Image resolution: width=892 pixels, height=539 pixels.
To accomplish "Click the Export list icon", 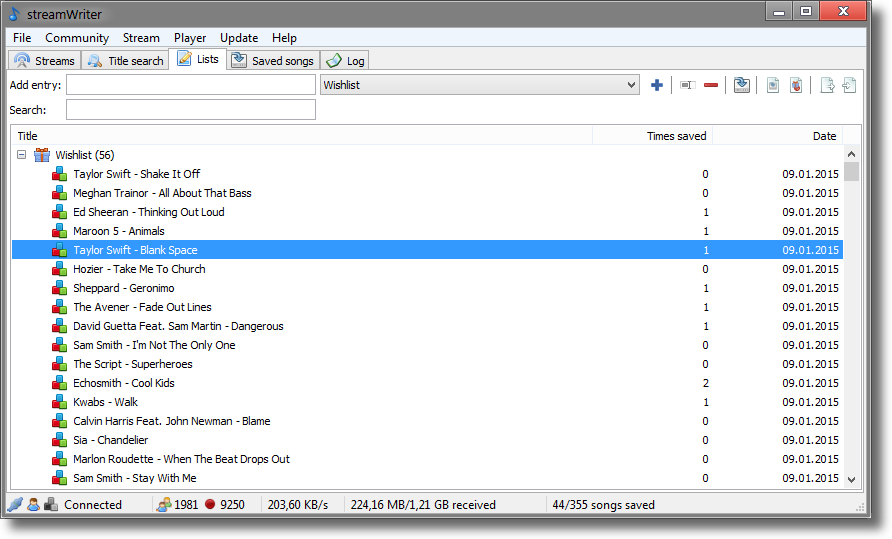I will (827, 85).
